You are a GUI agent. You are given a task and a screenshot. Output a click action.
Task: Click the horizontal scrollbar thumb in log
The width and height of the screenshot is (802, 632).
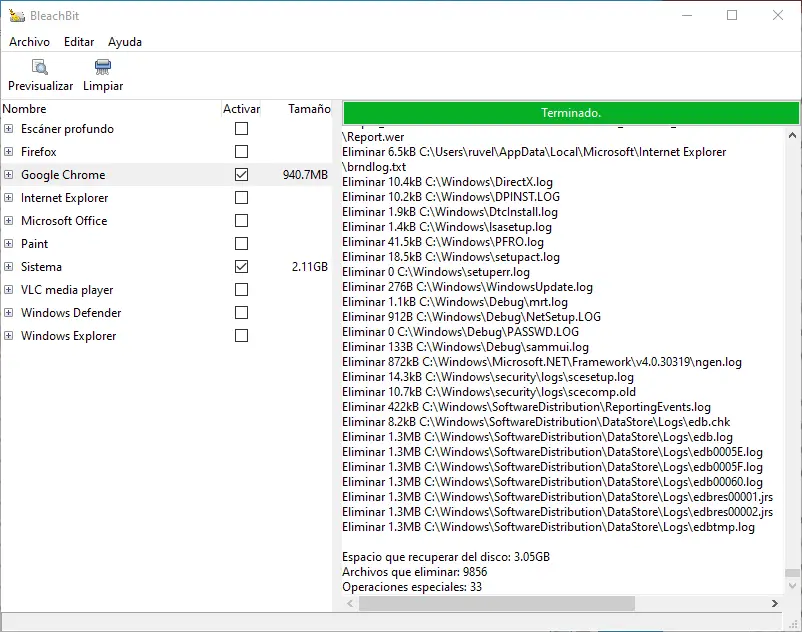[497, 603]
